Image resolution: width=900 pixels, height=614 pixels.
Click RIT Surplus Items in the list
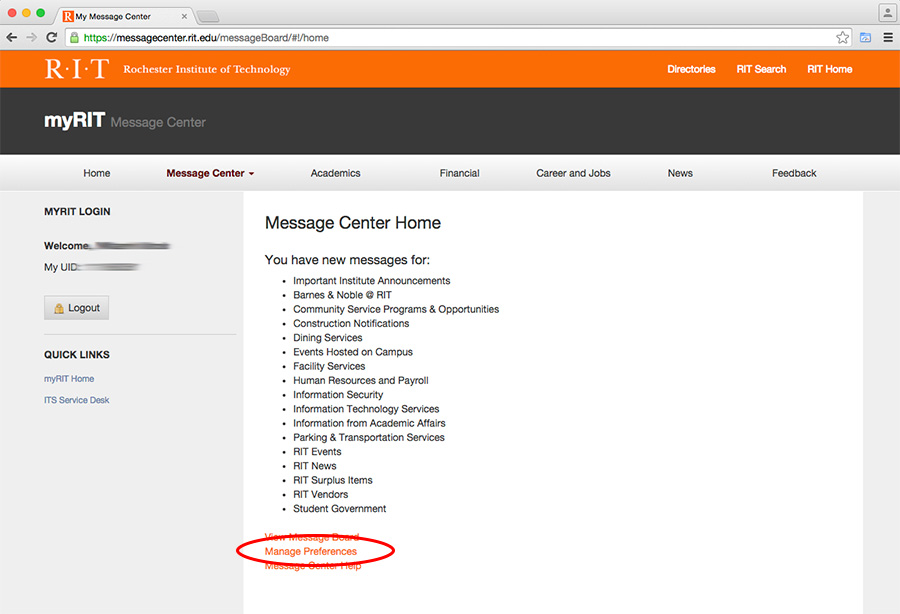pos(332,480)
